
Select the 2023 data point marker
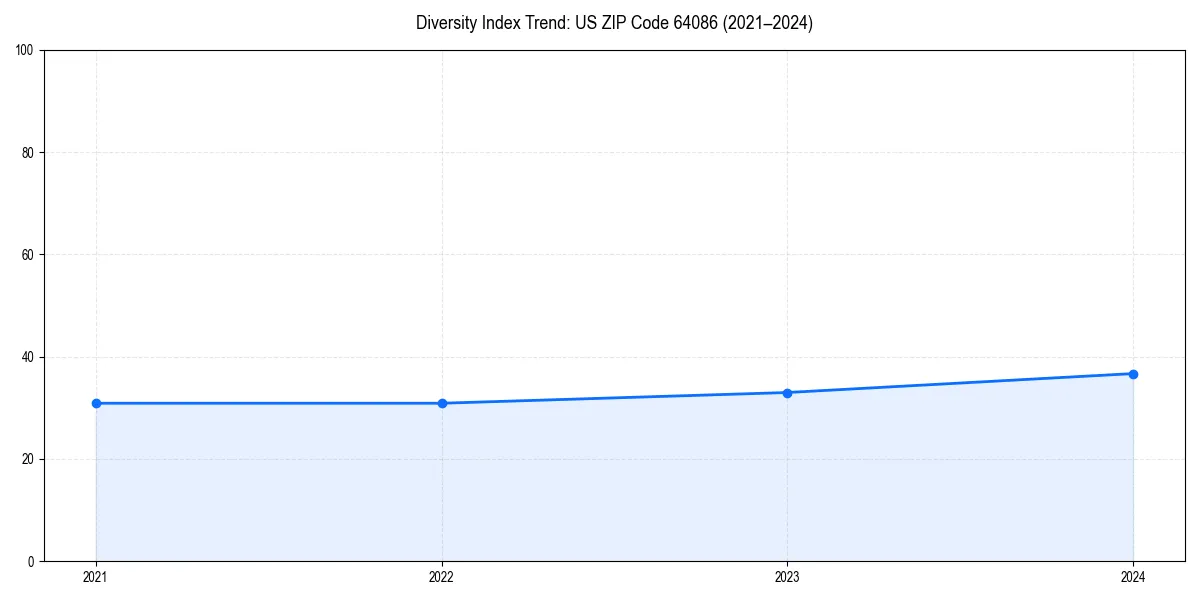[x=787, y=393]
